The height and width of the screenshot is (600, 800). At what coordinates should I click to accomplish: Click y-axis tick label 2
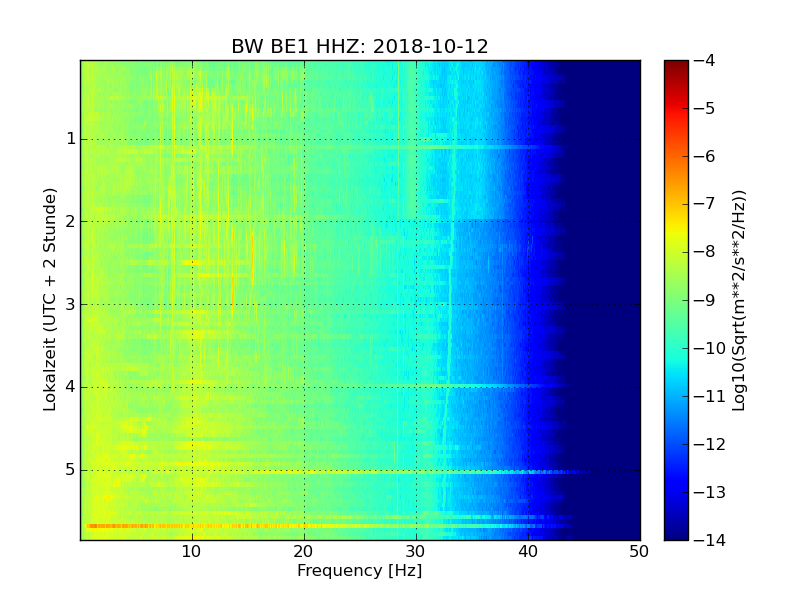point(71,221)
